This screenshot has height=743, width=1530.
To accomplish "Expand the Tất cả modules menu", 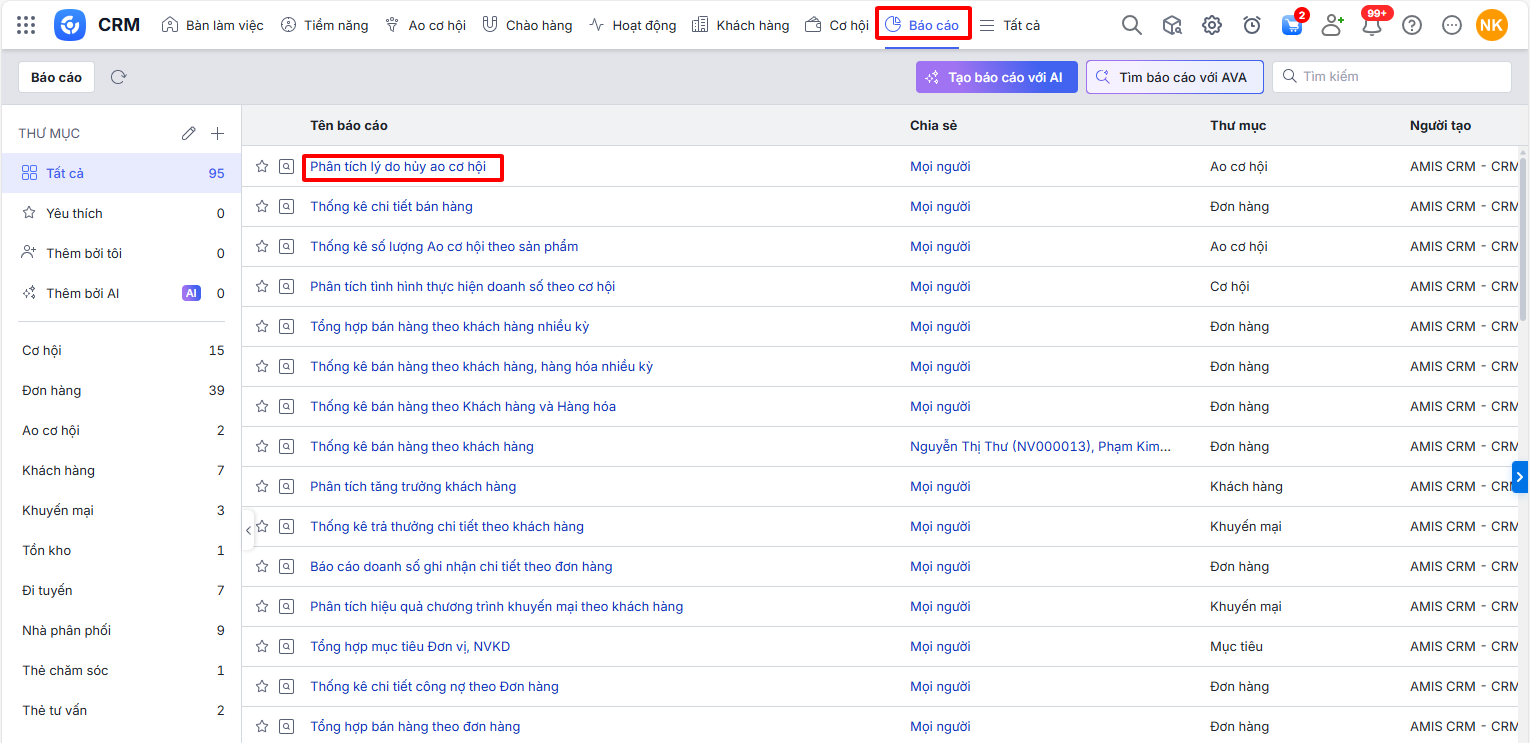I will (x=1010, y=25).
